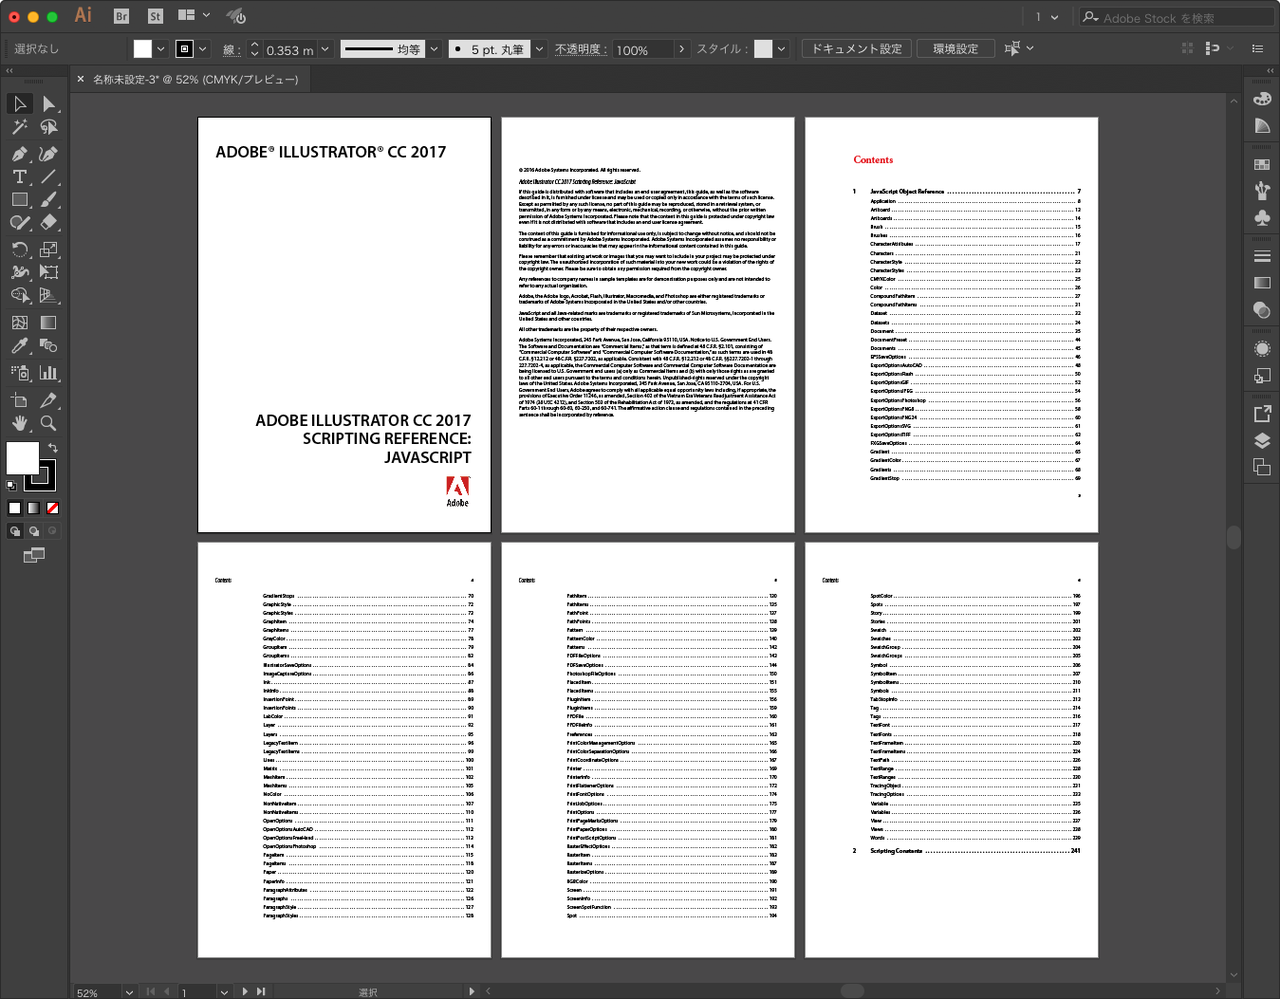Select the Shape Builder tool

coord(19,295)
